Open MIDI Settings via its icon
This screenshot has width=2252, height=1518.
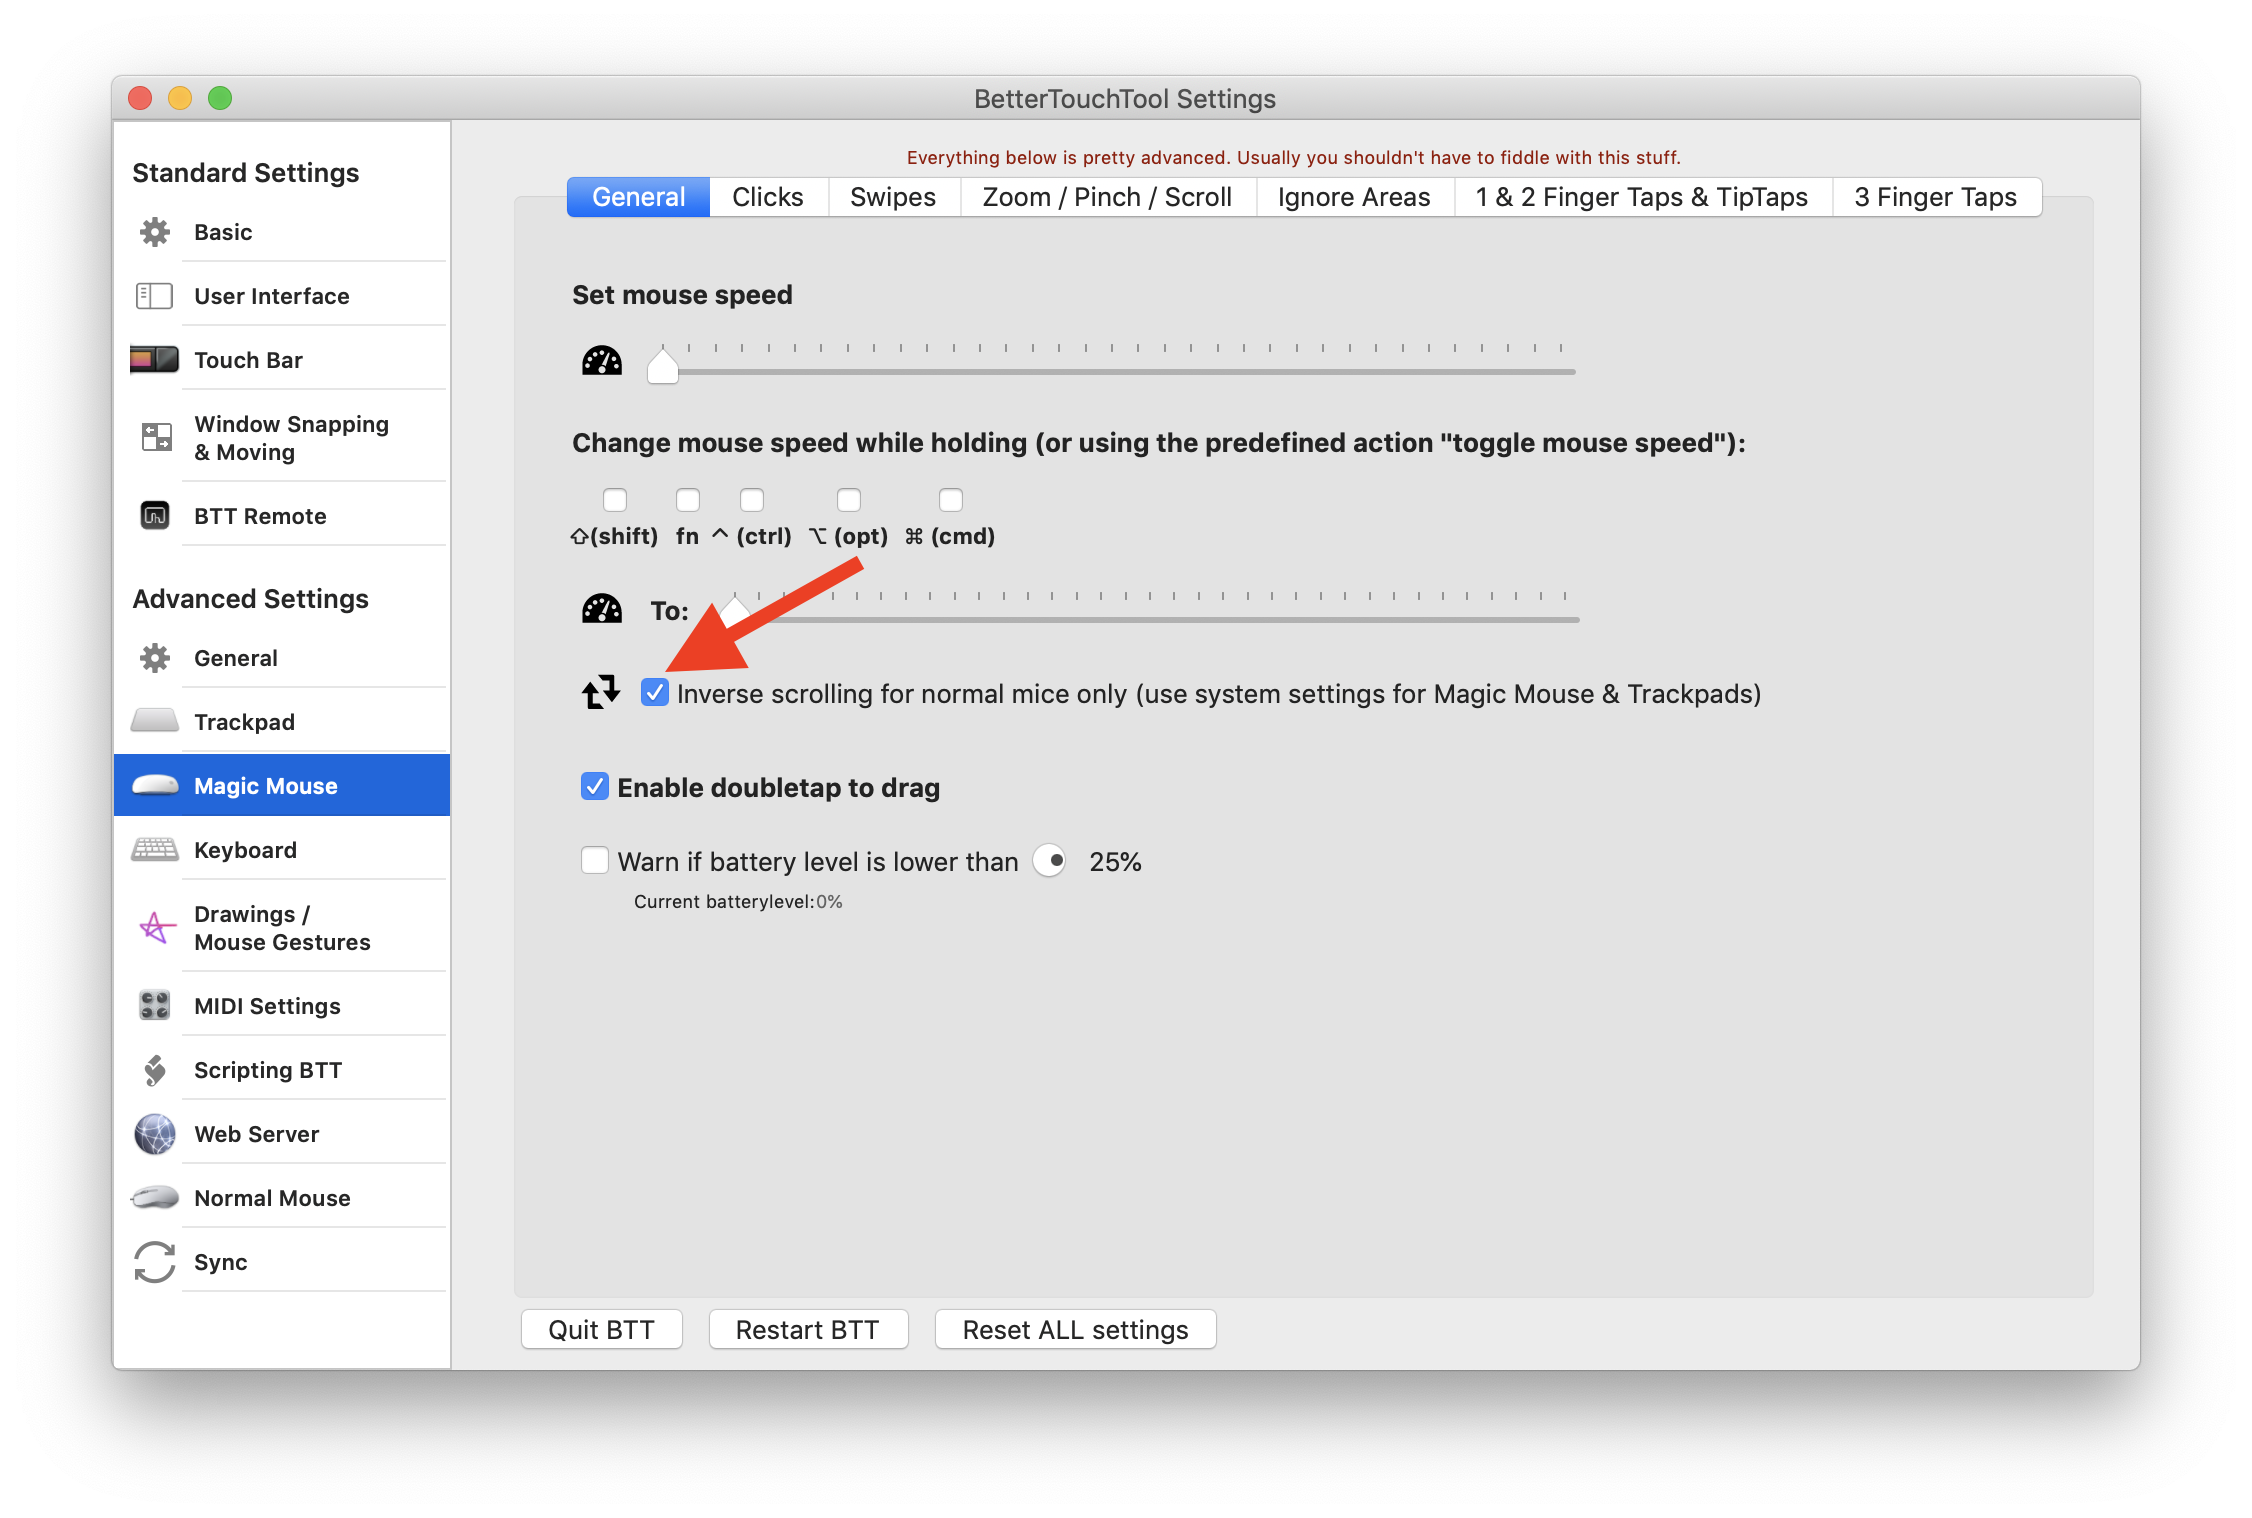[x=154, y=1005]
